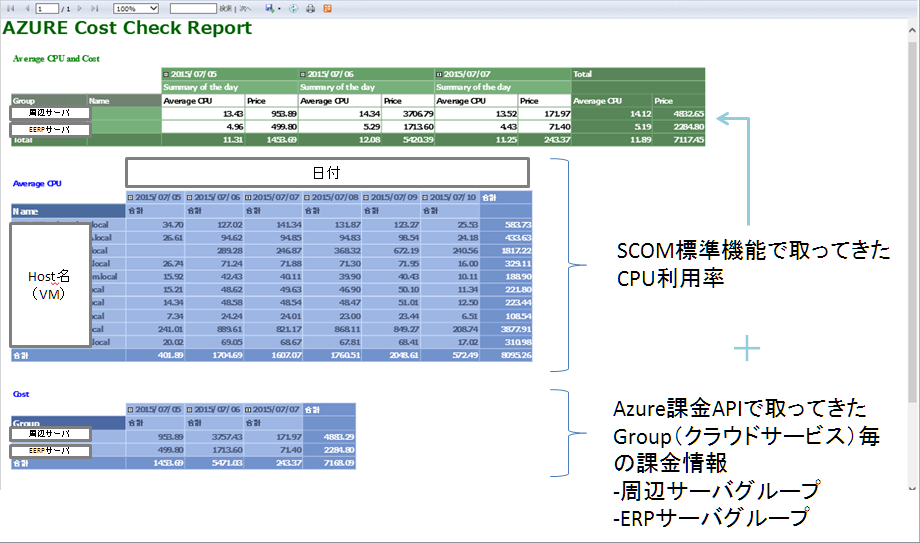
Task: Click the export save disk icon
Action: pyautogui.click(x=269, y=8)
